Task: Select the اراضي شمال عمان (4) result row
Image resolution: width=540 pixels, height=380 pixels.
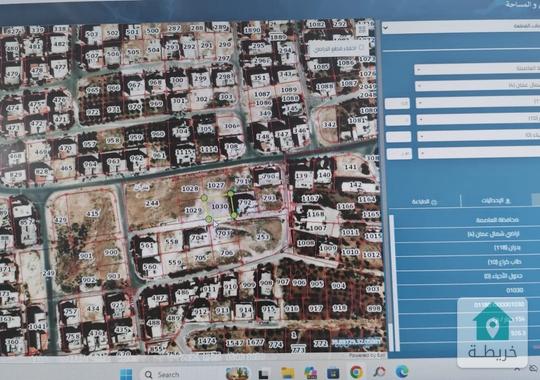Action: click(x=467, y=234)
